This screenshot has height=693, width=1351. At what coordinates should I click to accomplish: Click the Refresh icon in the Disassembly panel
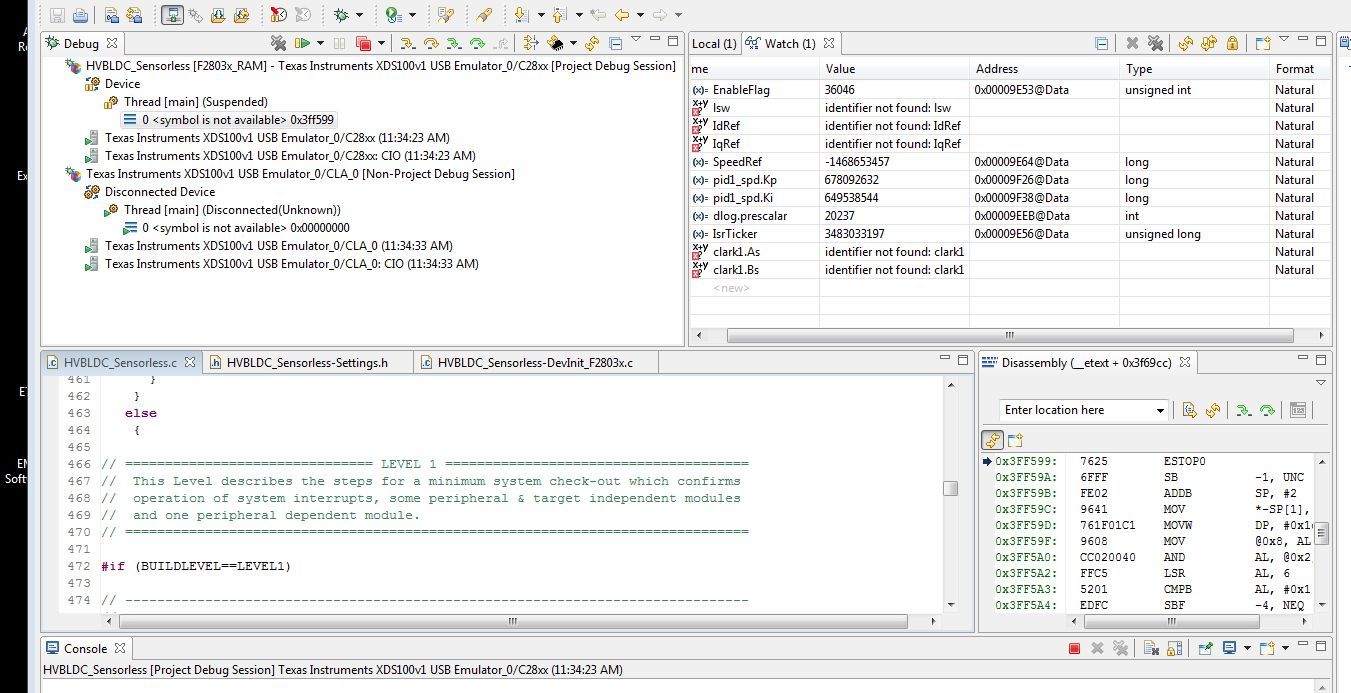[1212, 410]
